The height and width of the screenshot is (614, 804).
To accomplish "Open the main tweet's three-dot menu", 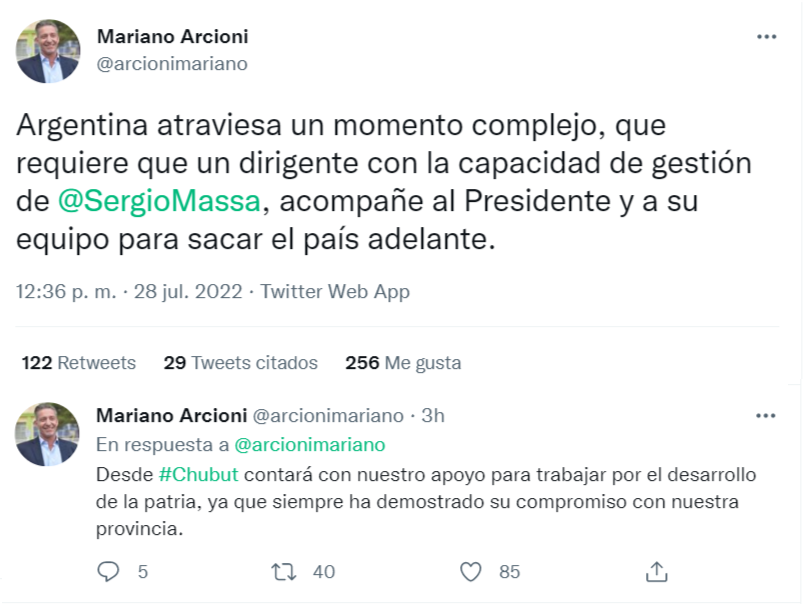I will 766,37.
